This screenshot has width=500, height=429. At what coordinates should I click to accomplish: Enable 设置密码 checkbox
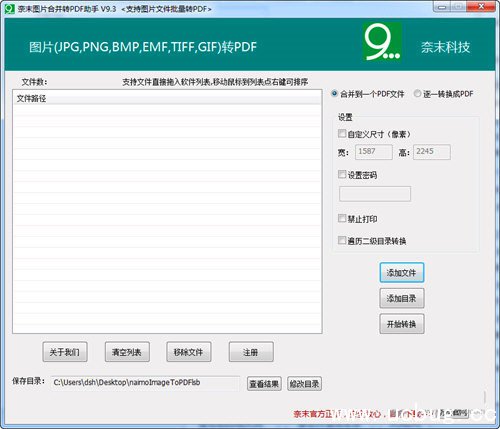(342, 174)
